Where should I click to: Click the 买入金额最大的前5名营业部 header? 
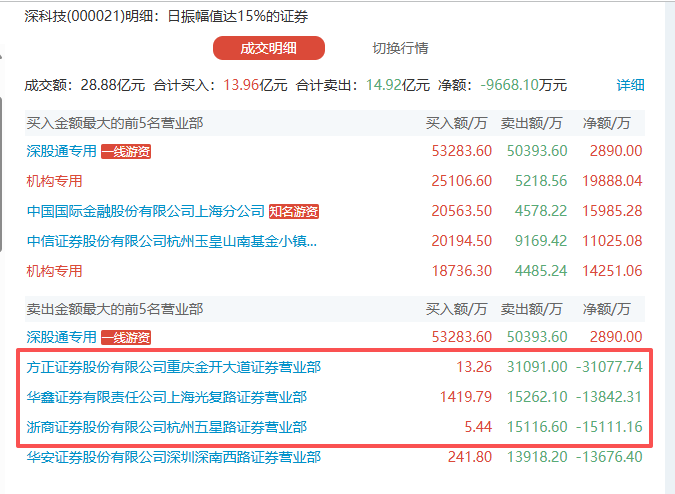point(115,124)
